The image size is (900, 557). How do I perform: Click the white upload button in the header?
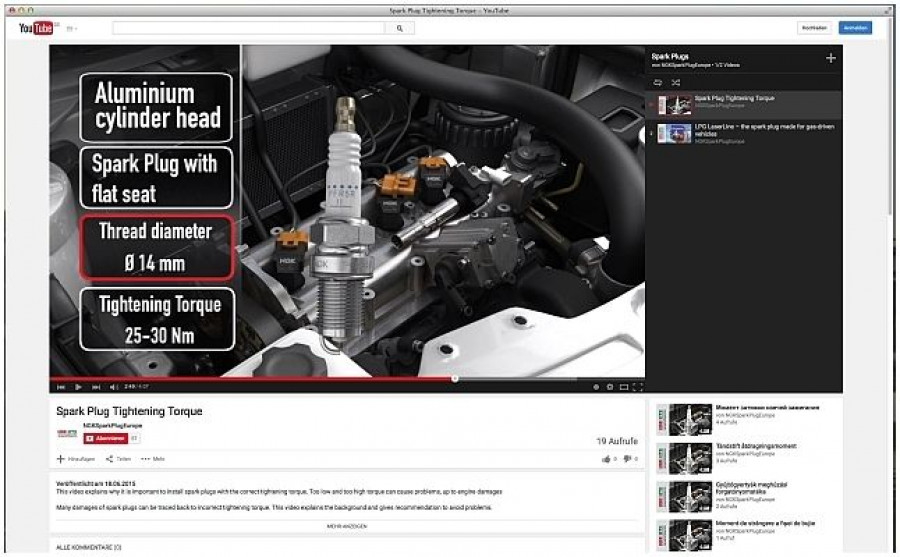(814, 28)
